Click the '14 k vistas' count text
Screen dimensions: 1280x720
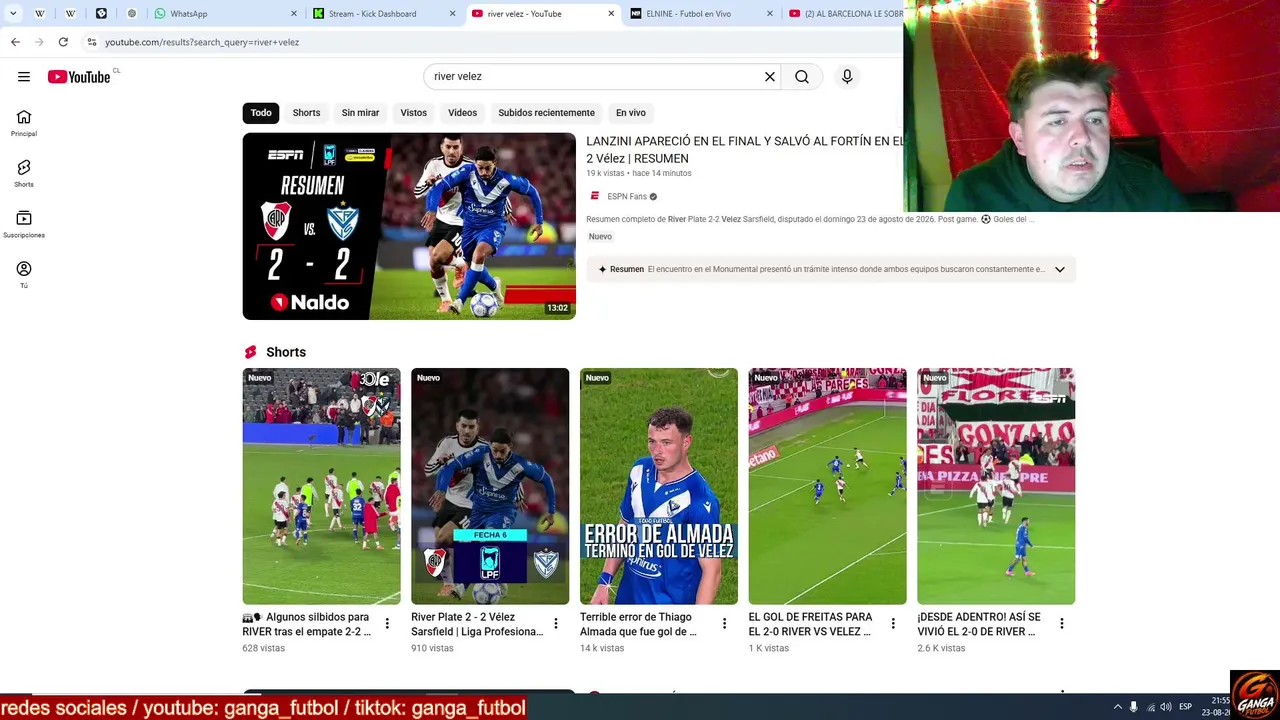602,648
